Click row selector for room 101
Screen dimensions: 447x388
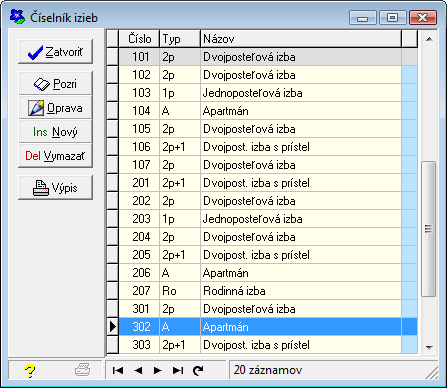coord(113,57)
